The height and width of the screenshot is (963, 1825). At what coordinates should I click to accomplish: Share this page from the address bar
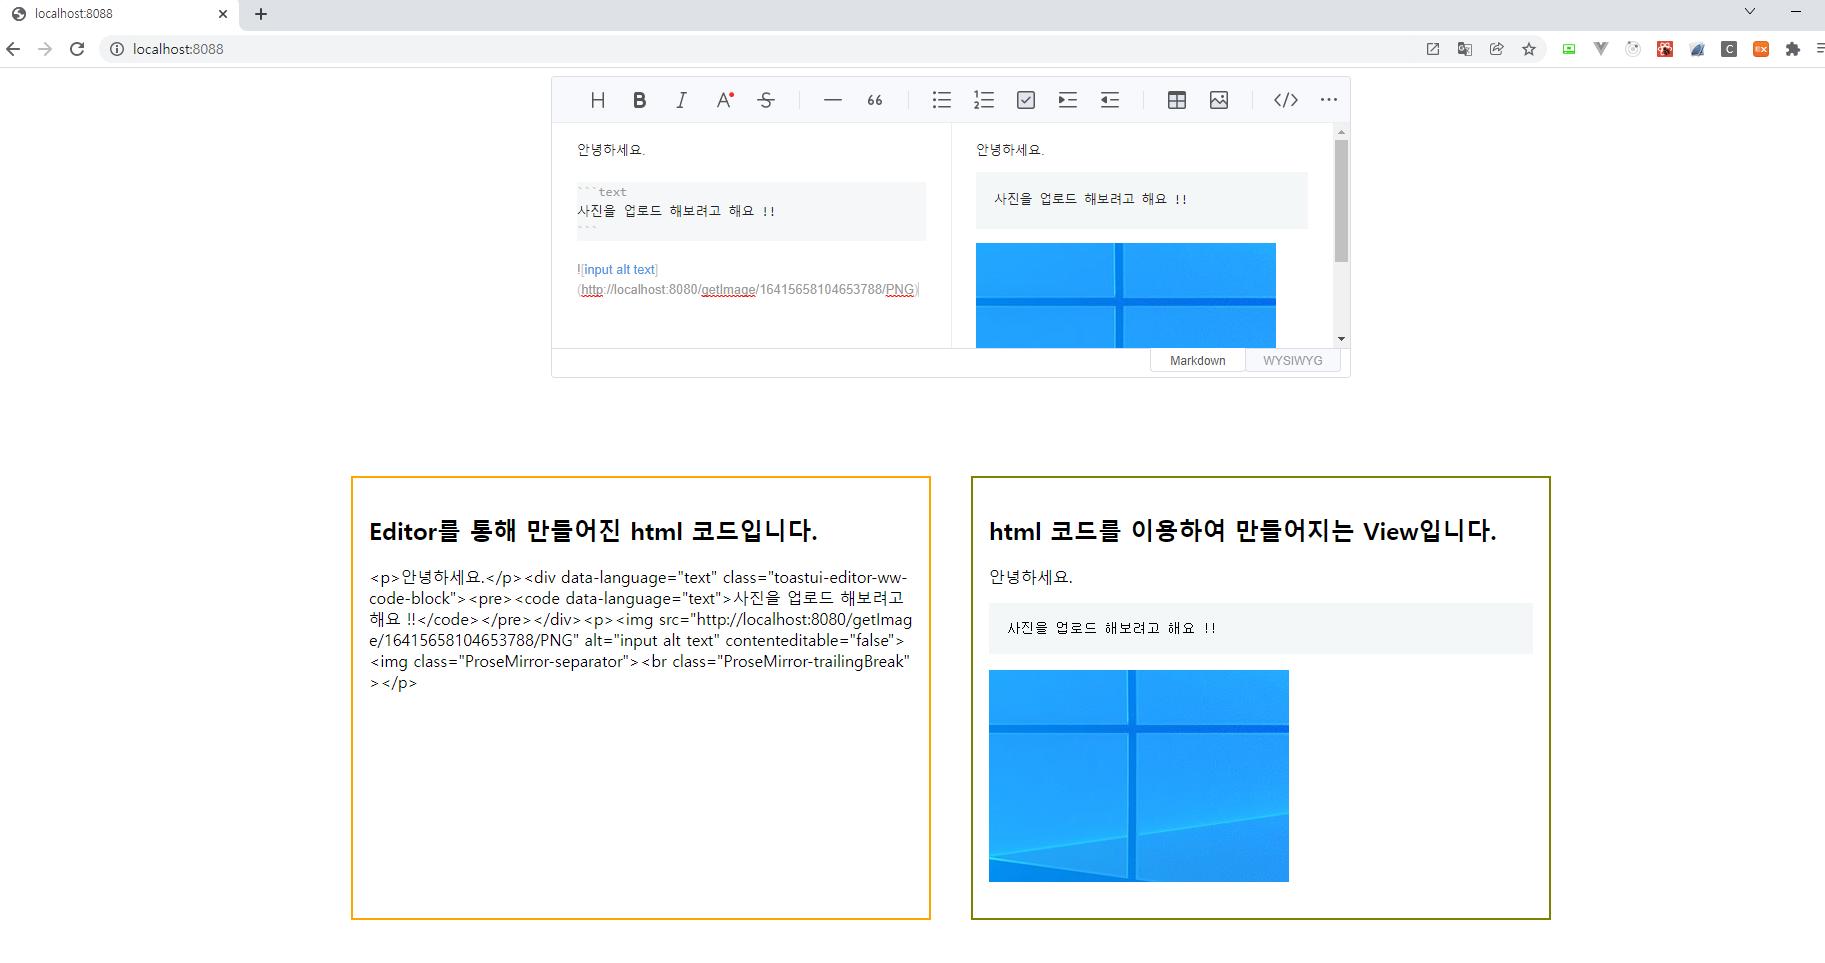click(x=1497, y=49)
